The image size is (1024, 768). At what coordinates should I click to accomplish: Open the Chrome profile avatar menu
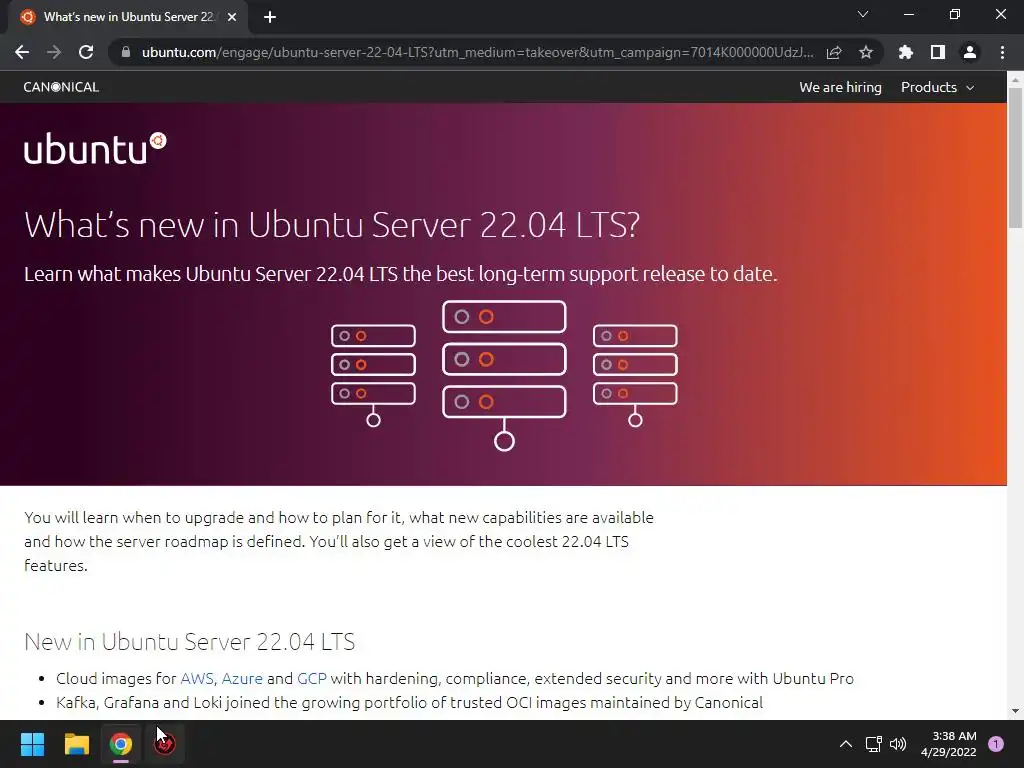click(970, 52)
